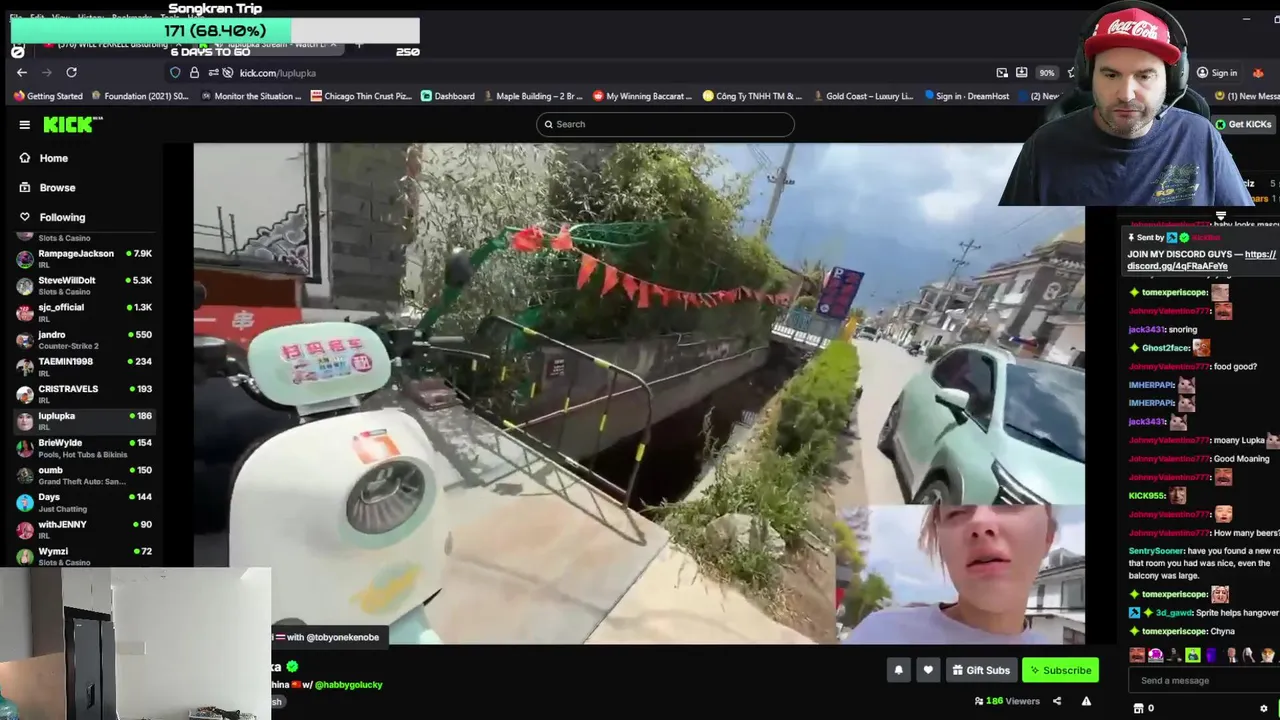This screenshot has width=1280, height=720.
Task: Open Days channel in sidebar
Action: point(84,502)
